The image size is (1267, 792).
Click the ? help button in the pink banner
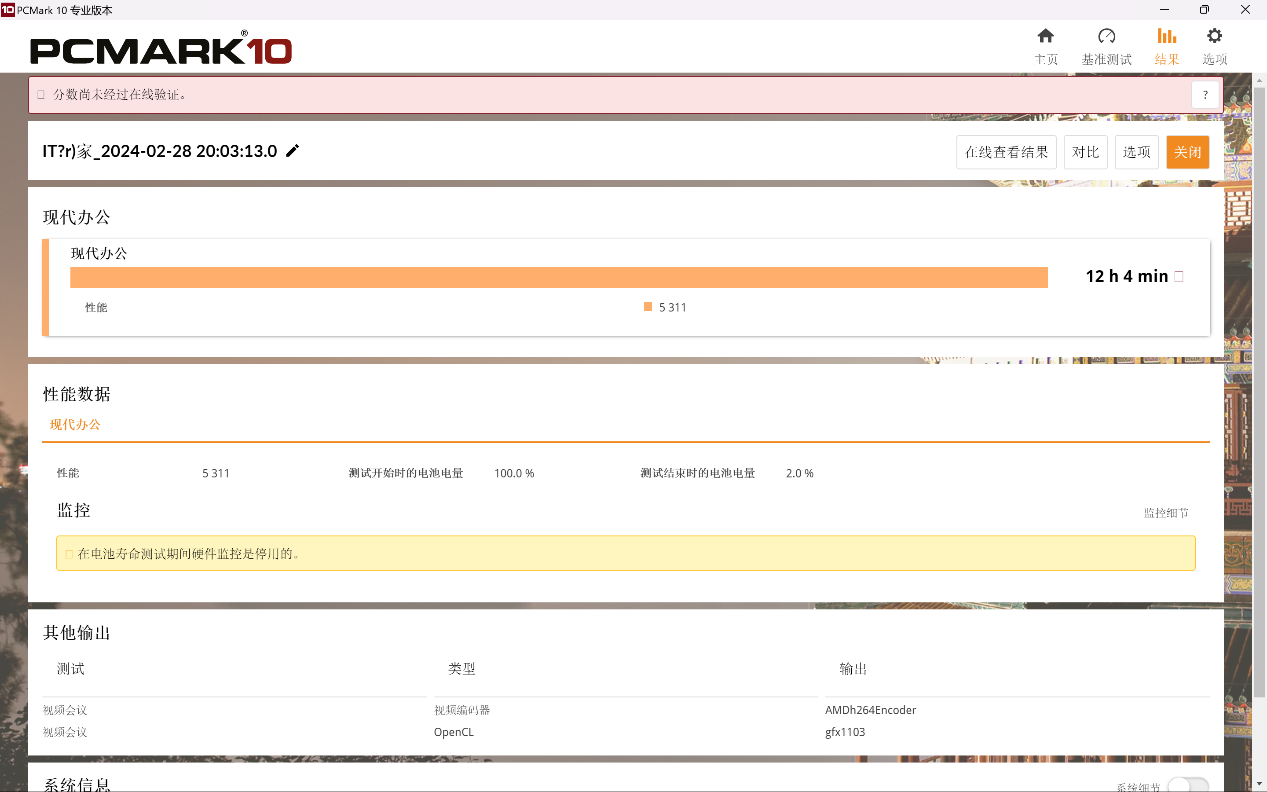click(1206, 95)
